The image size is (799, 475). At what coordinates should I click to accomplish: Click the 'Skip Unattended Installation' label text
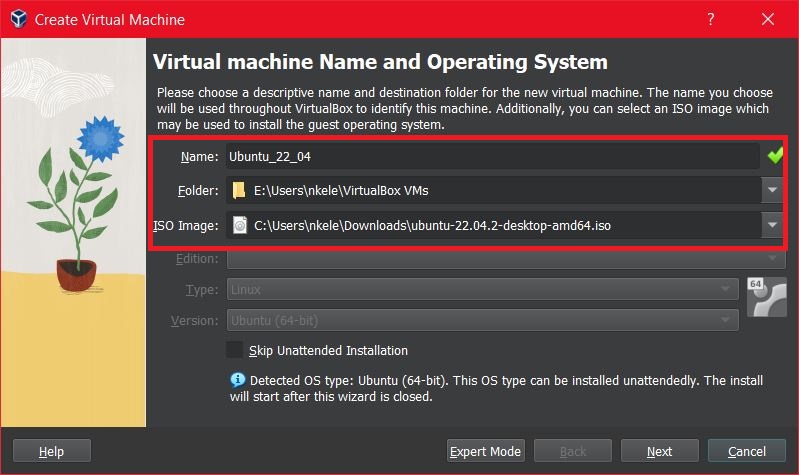328,351
